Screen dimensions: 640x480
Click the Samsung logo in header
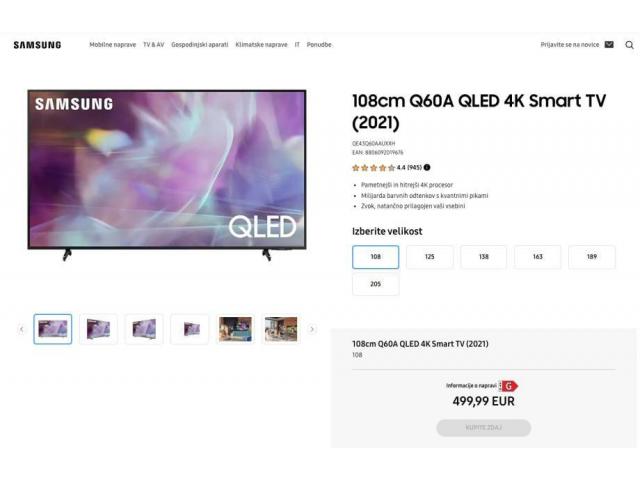37,45
